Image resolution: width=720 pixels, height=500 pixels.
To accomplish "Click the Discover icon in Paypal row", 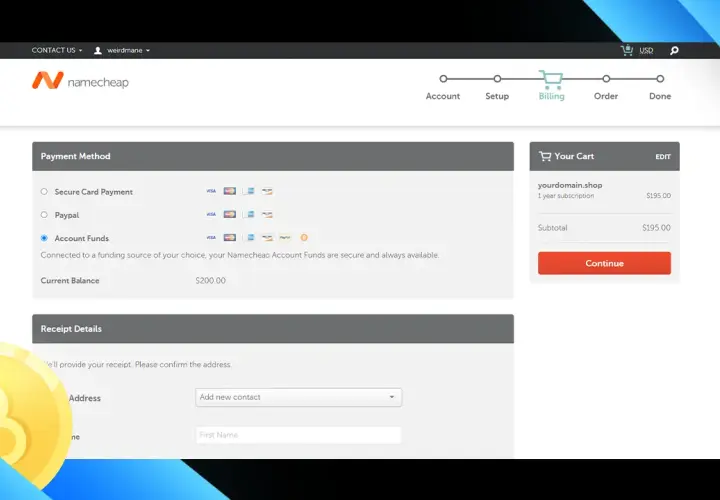I will tap(267, 214).
